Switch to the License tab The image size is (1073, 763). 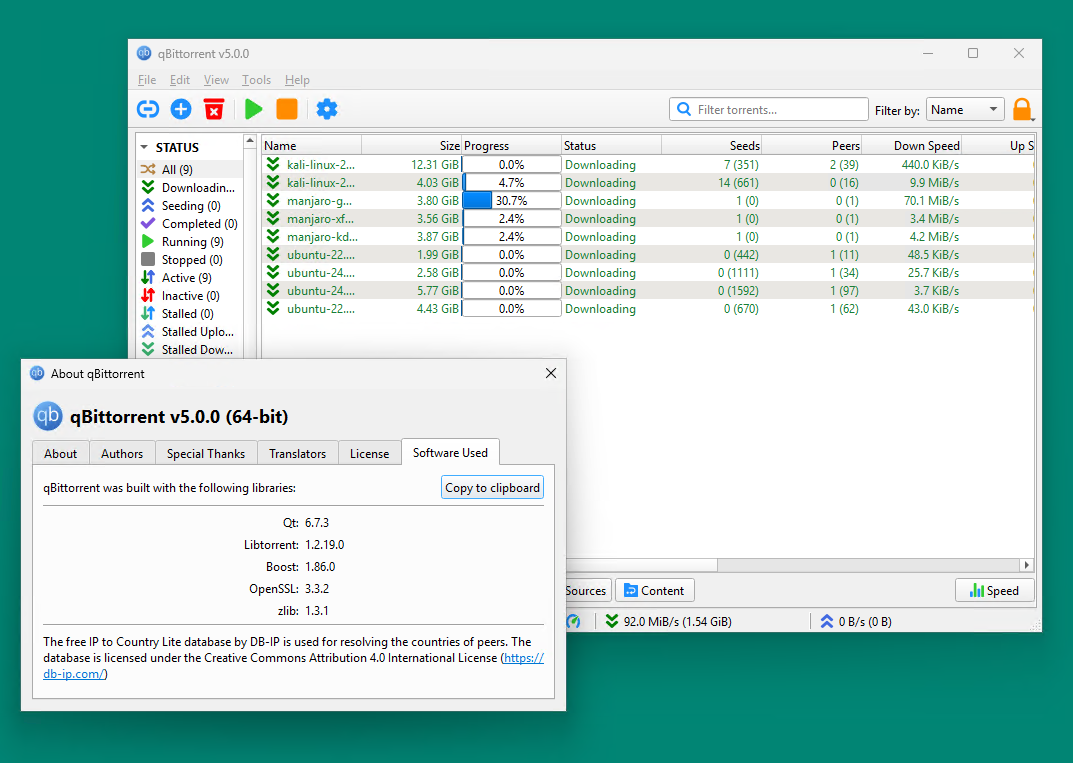[x=369, y=453]
